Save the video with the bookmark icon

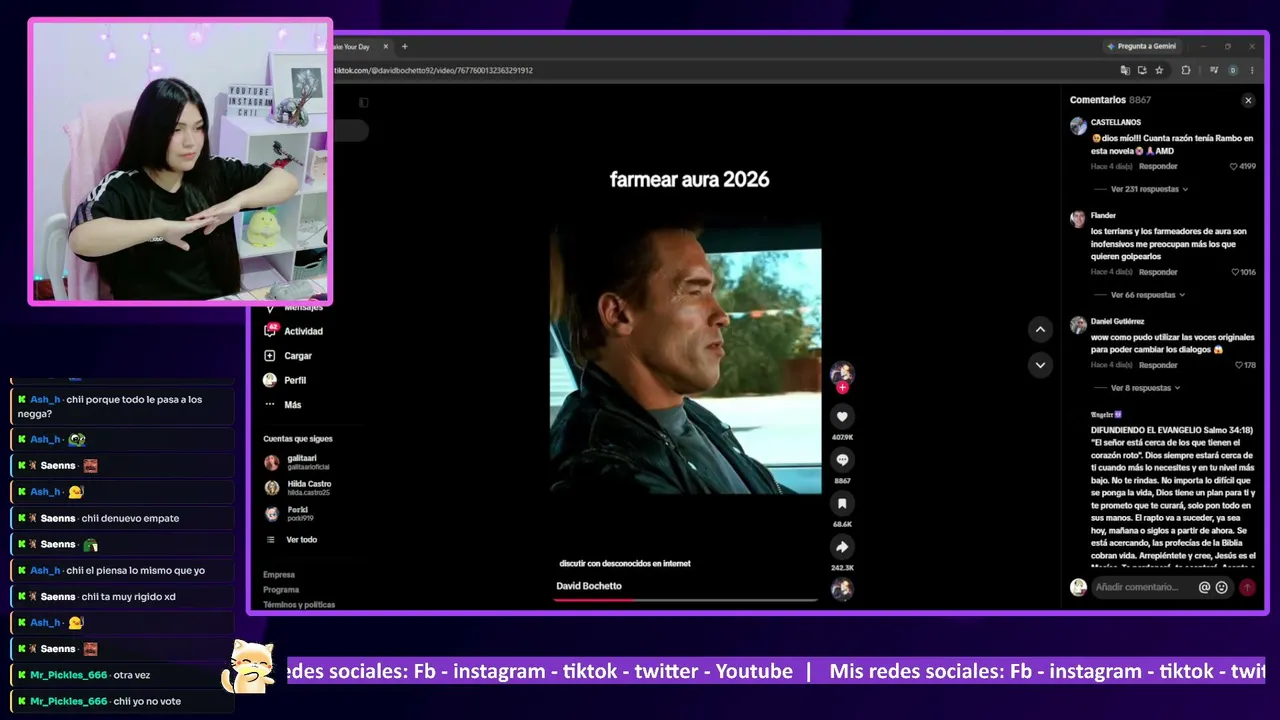(x=842, y=504)
